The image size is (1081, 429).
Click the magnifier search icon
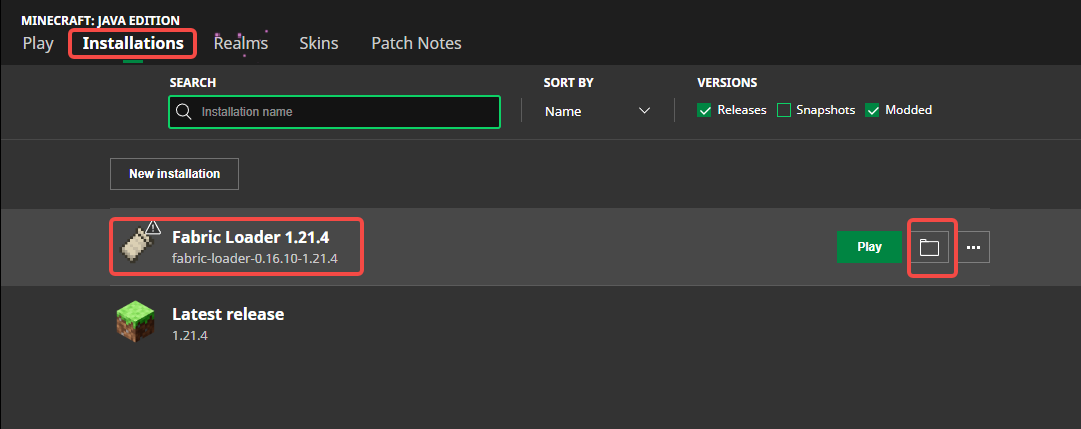[183, 112]
